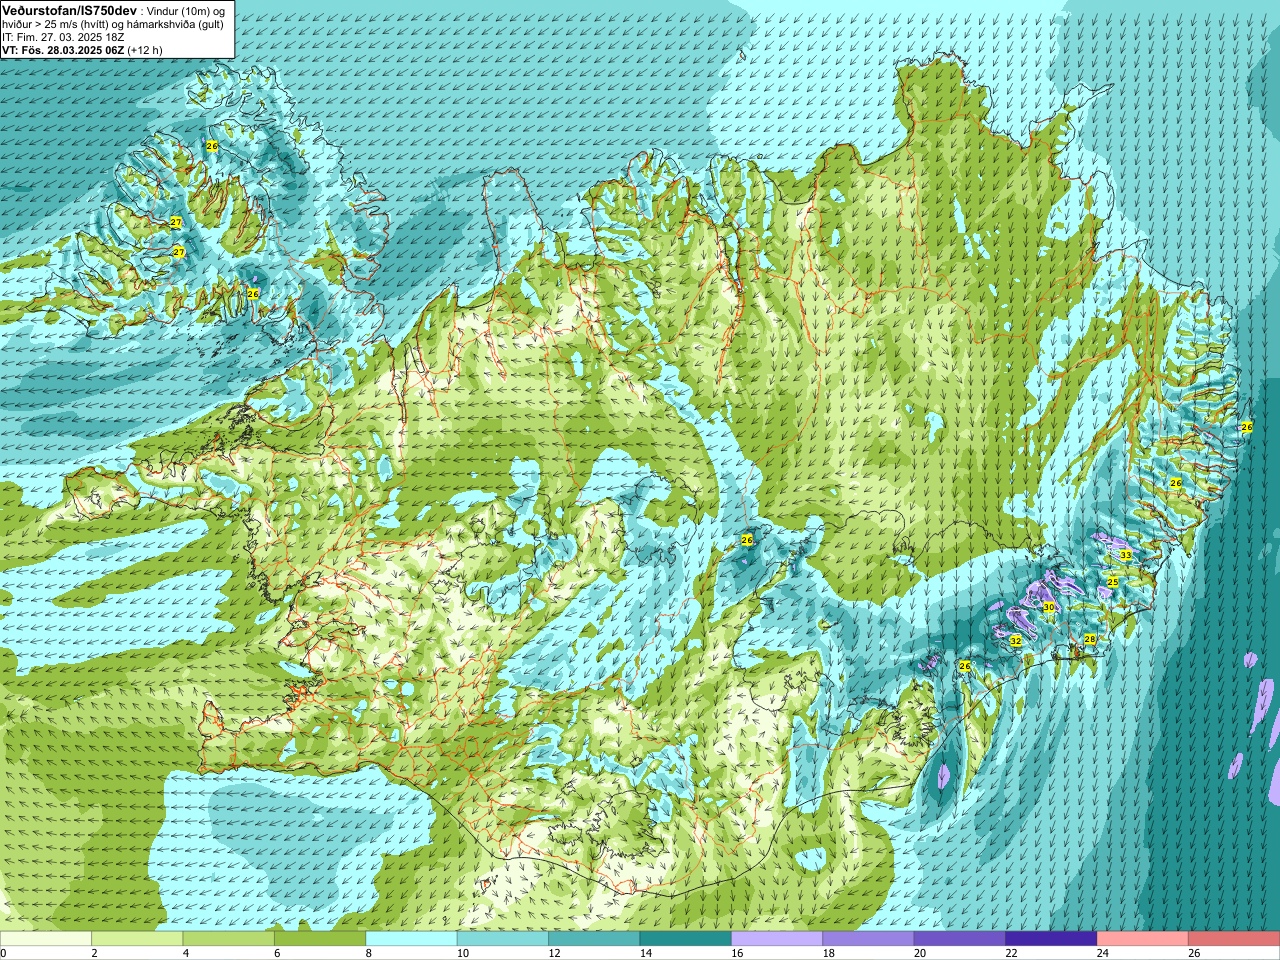Click the gust marker labeled 28
The image size is (1280, 960).
[1090, 639]
